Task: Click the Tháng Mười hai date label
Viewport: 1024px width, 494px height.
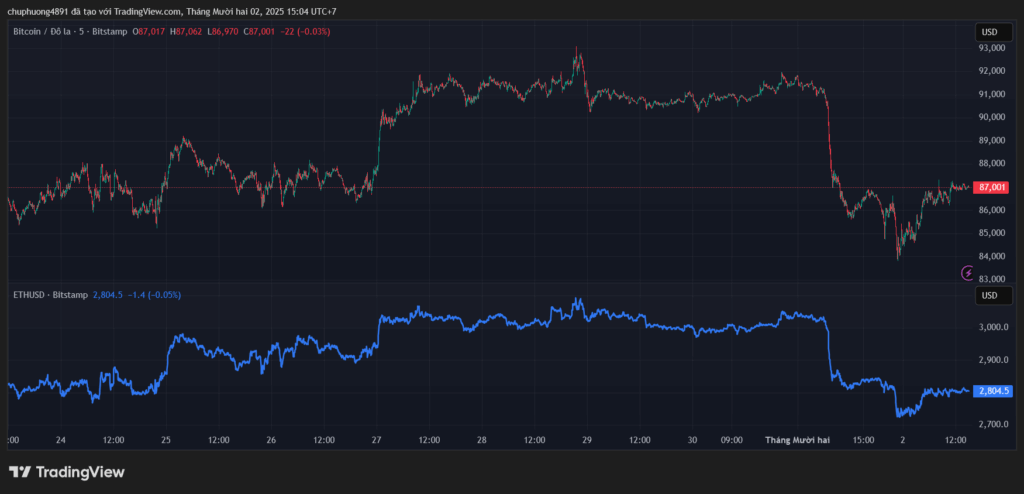Action: pyautogui.click(x=797, y=440)
